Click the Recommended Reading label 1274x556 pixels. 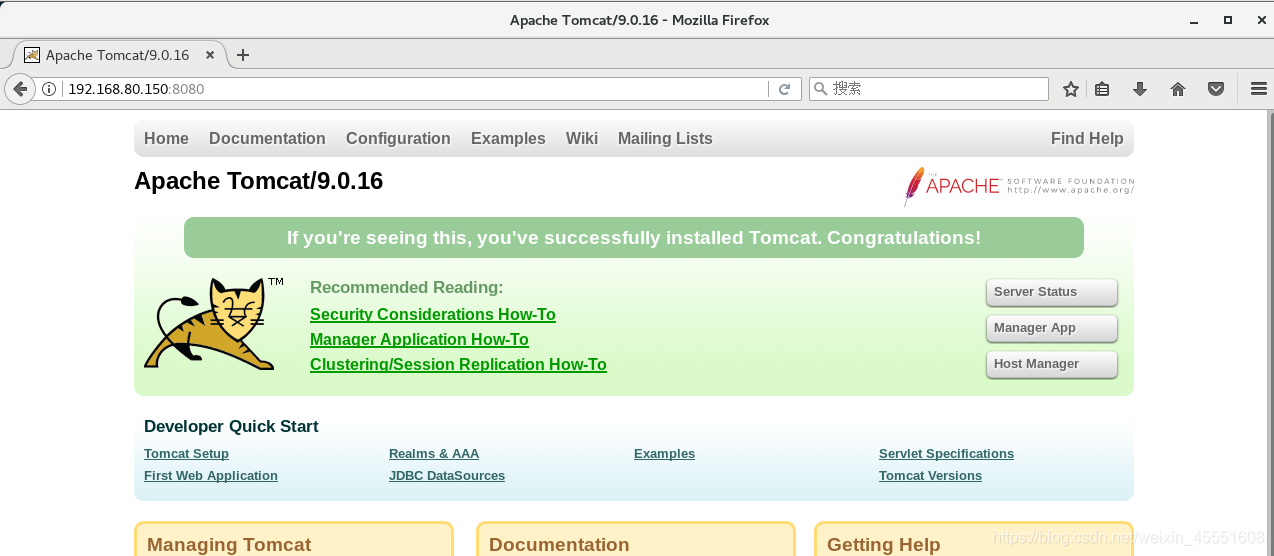click(x=407, y=288)
